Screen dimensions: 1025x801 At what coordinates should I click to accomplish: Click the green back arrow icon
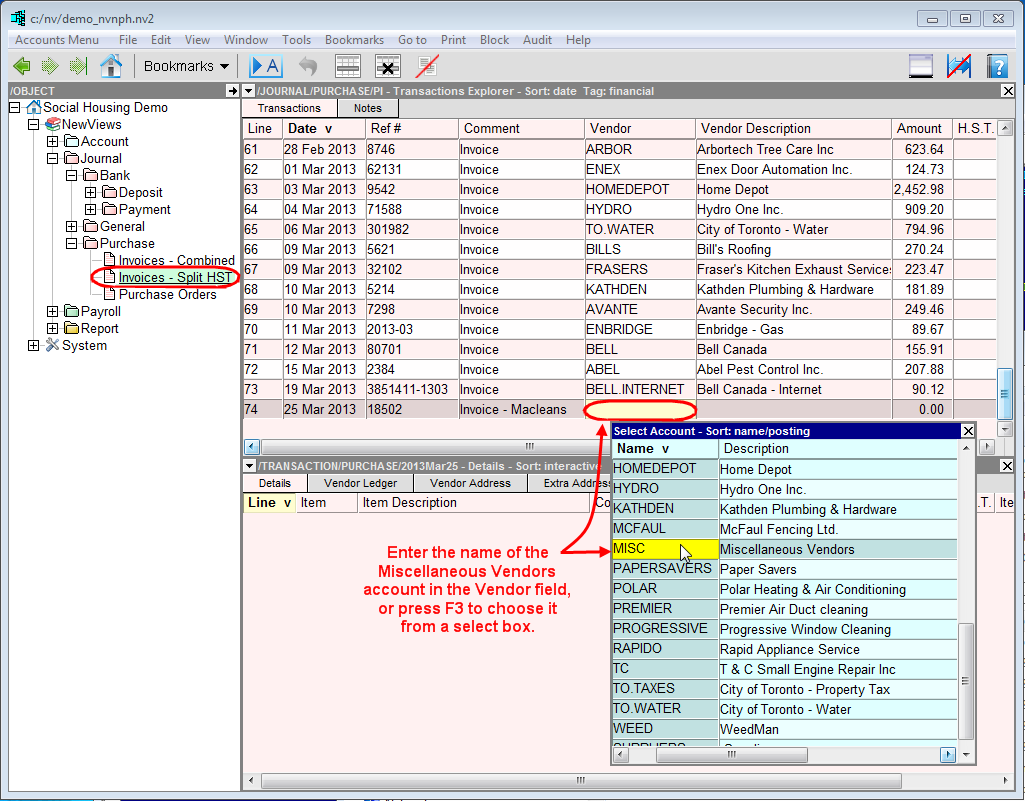[21, 66]
